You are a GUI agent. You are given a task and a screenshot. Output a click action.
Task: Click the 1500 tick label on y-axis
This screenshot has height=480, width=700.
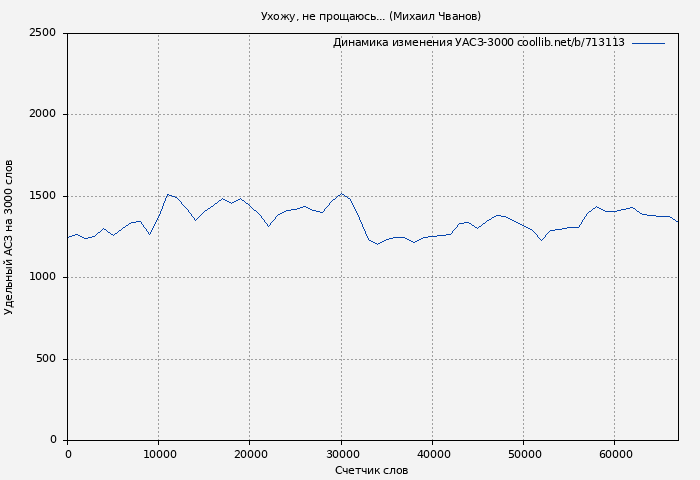pyautogui.click(x=42, y=196)
